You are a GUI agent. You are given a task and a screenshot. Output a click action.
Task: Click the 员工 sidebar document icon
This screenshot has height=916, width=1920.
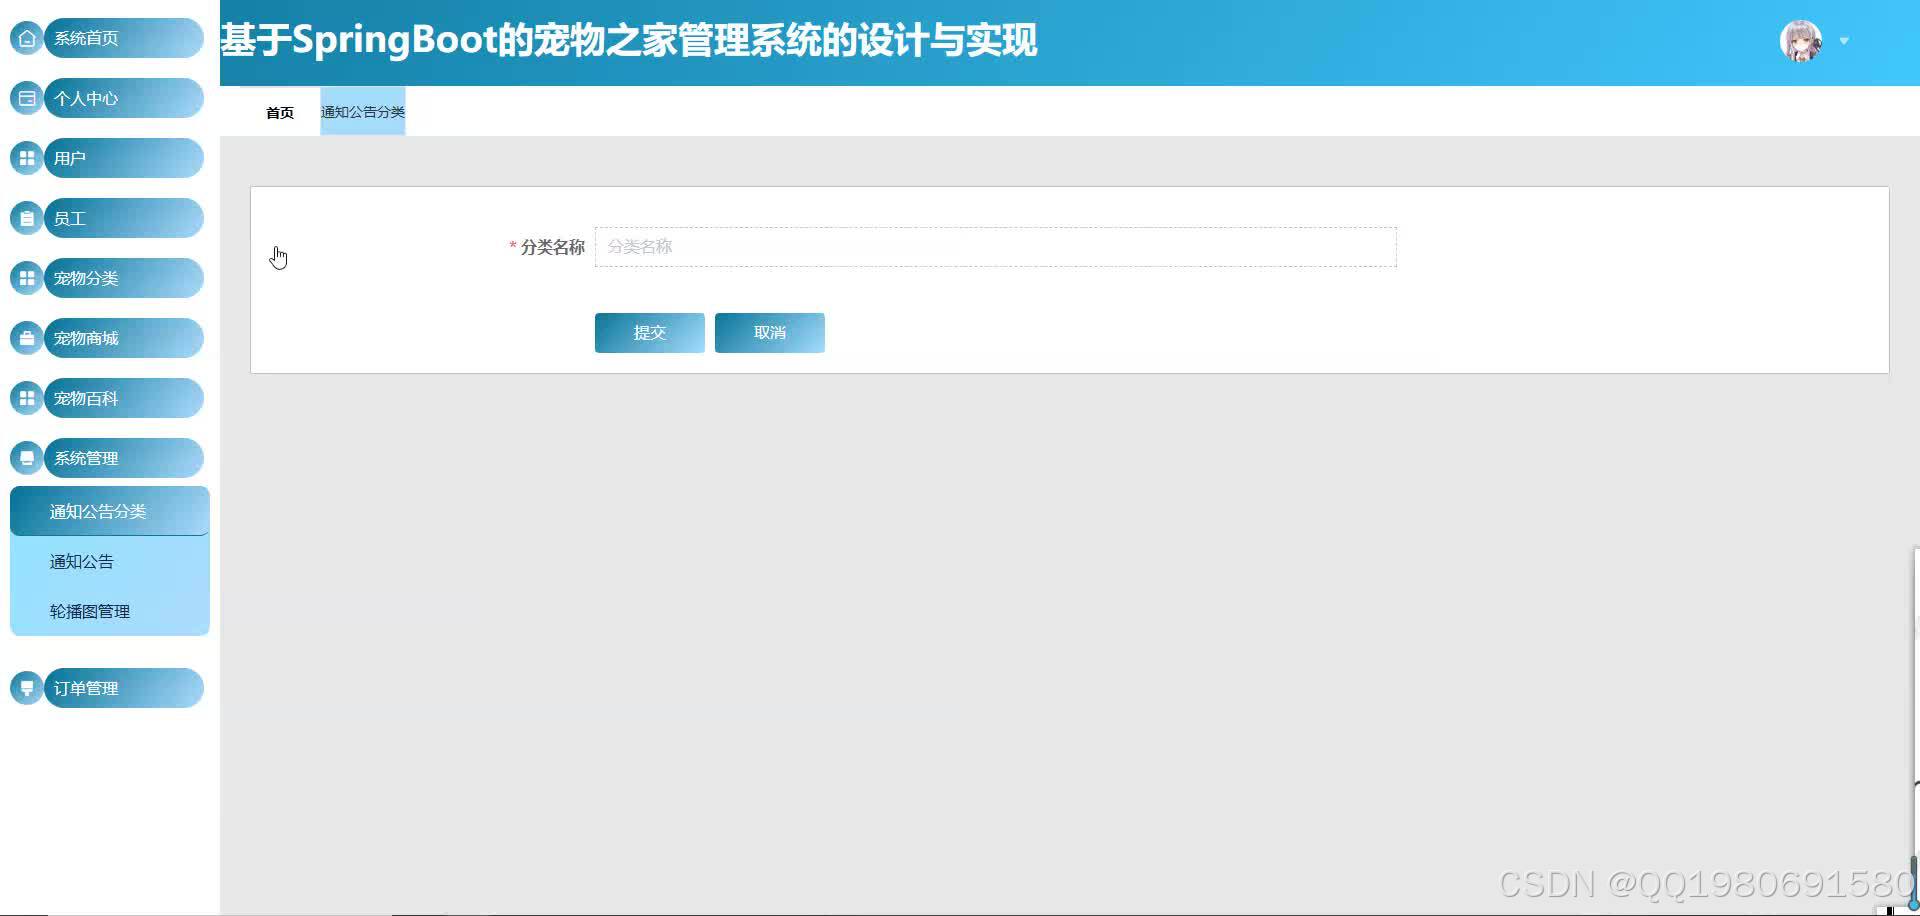pos(26,218)
